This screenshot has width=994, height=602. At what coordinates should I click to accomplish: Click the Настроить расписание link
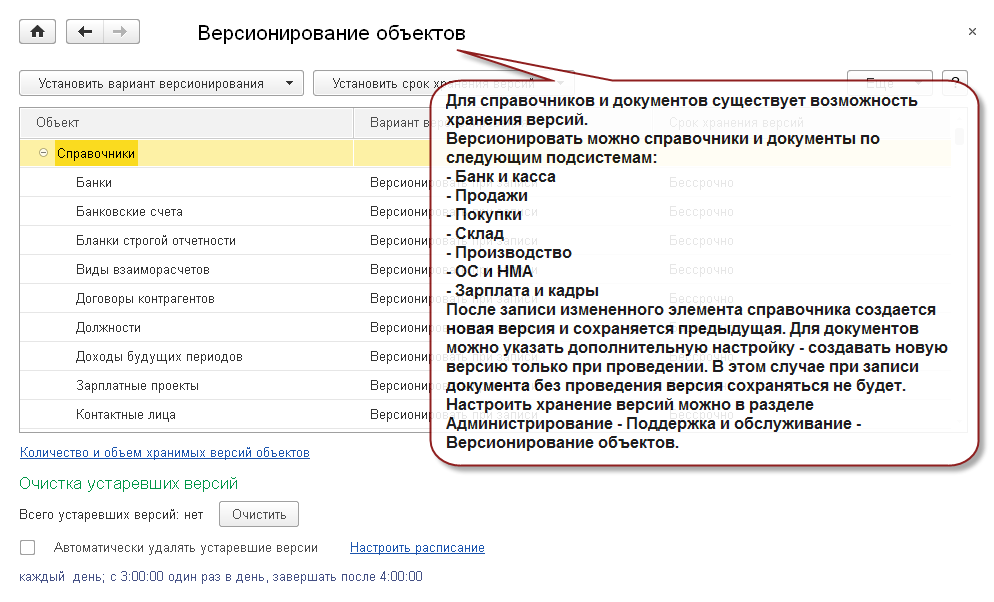(x=417, y=548)
